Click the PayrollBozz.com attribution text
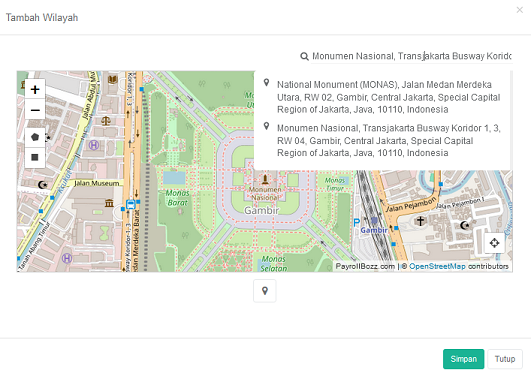The width and height of the screenshot is (531, 376). click(365, 266)
